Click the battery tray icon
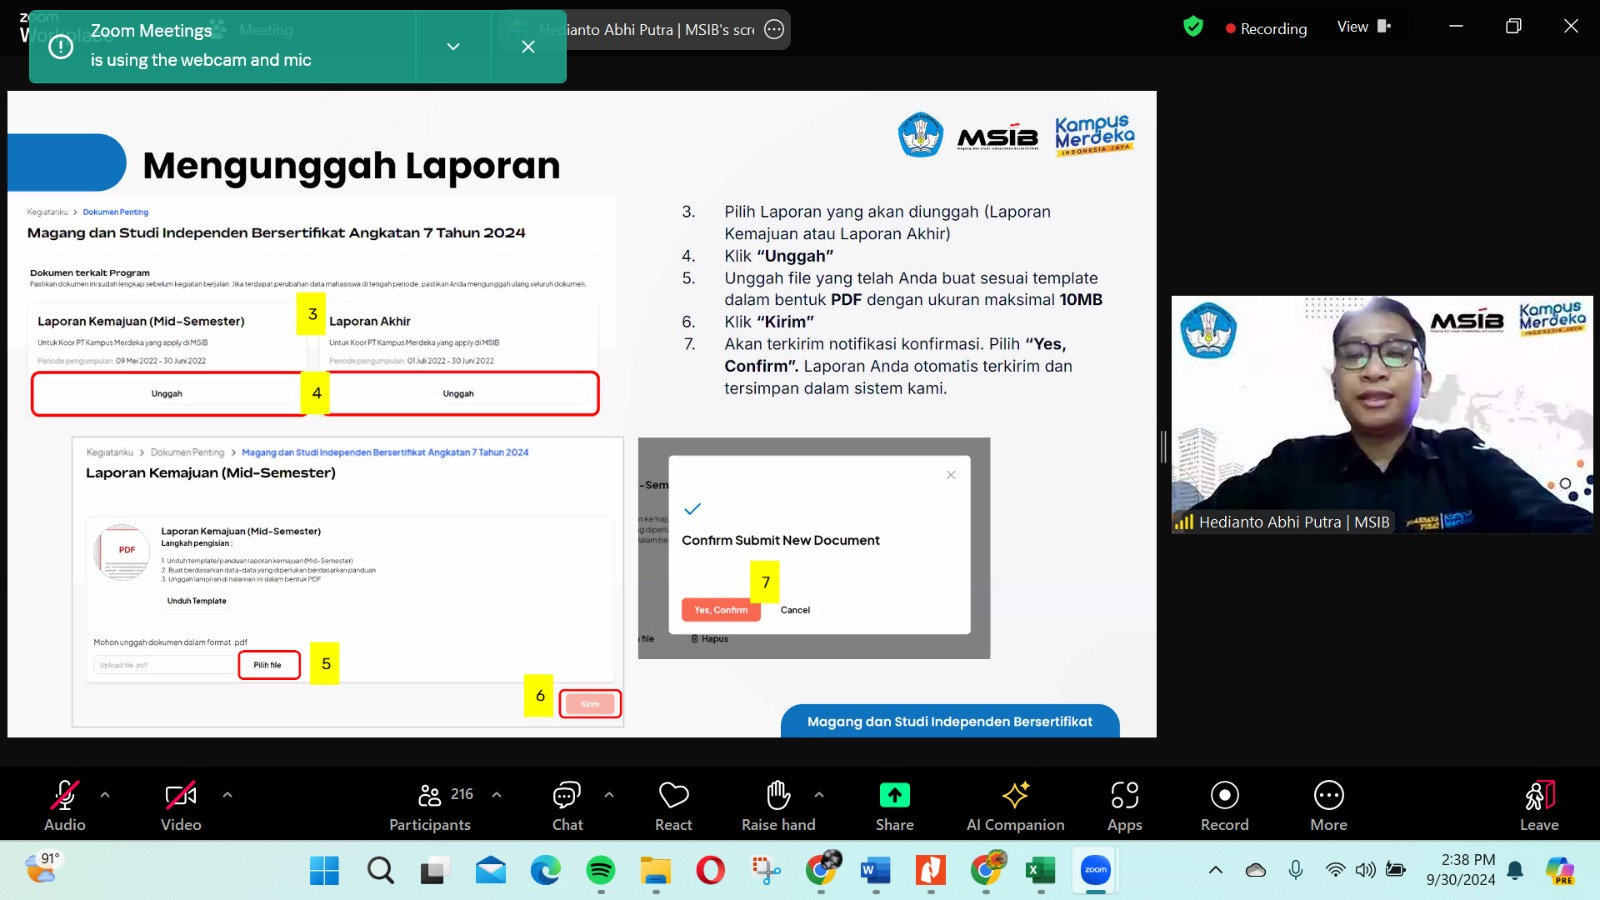This screenshot has height=900, width=1600. [1396, 870]
